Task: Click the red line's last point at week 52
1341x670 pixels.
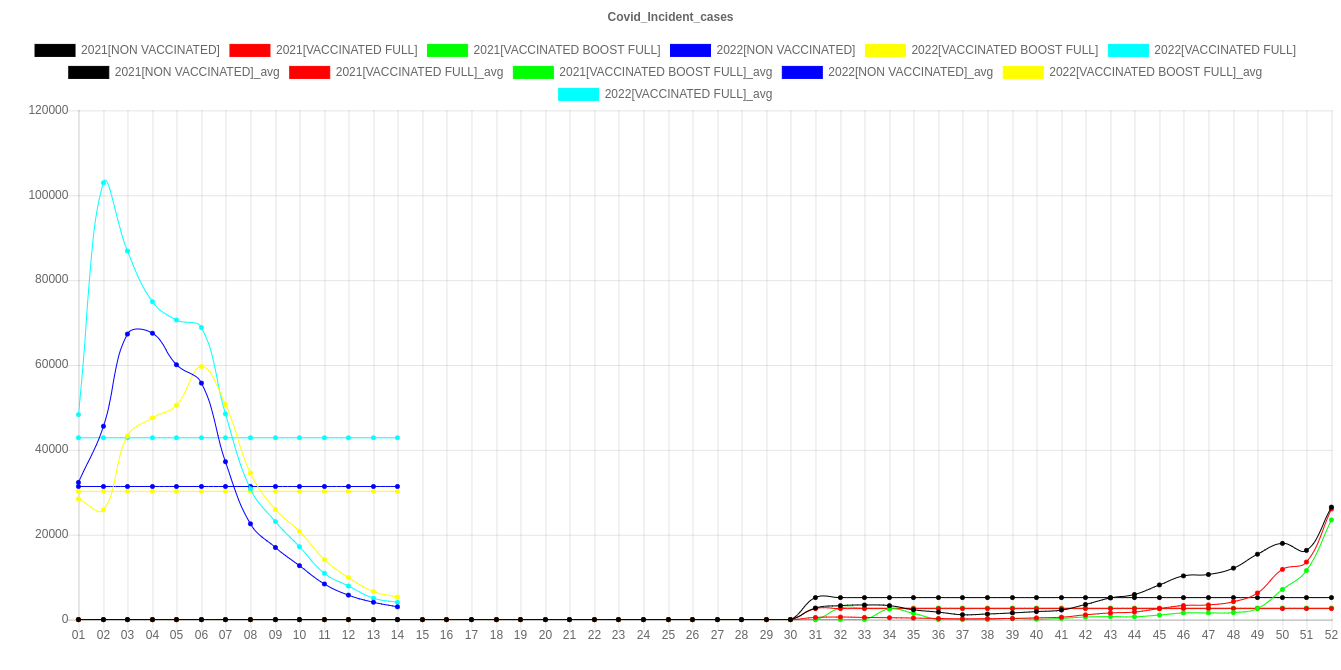Action: pyautogui.click(x=1331, y=511)
